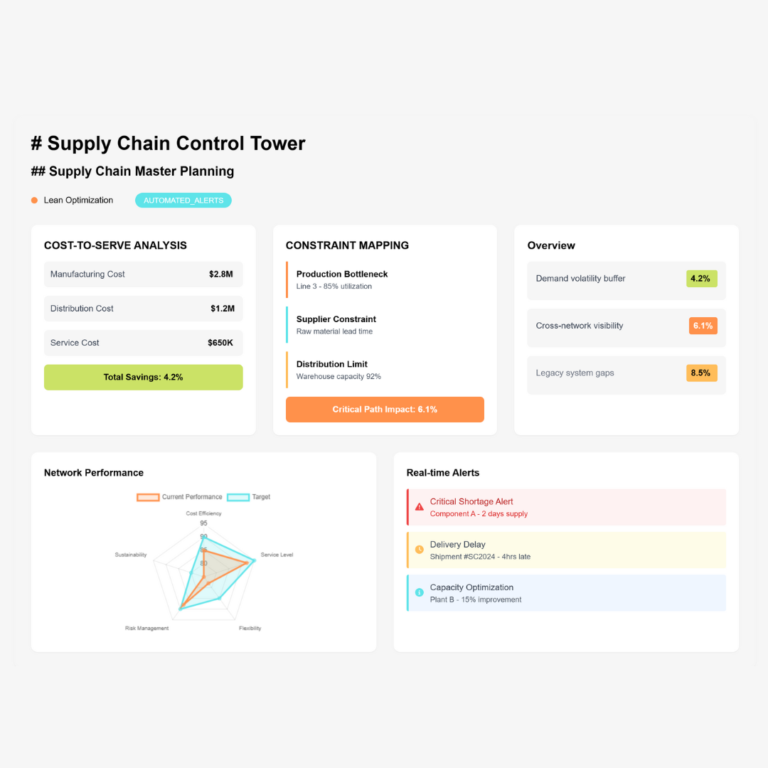Click the orange Lean Optimization status dot
768x768 pixels.
[x=34, y=200]
